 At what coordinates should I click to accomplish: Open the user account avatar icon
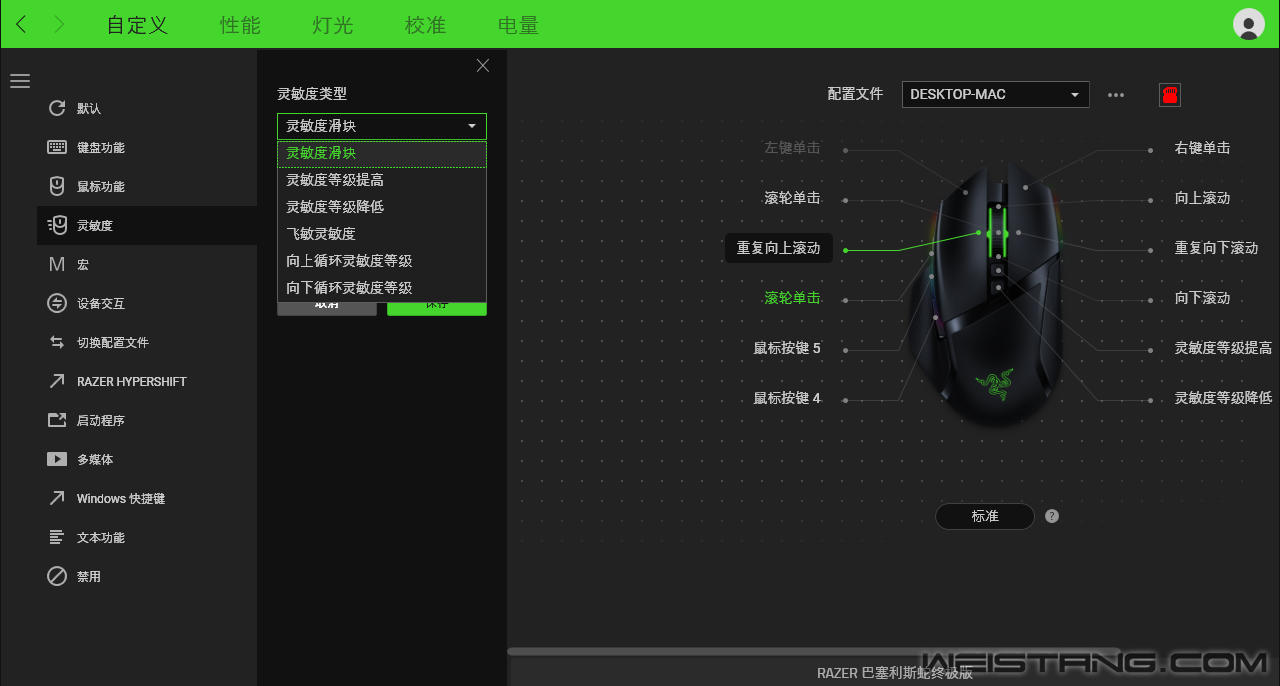[x=1249, y=24]
